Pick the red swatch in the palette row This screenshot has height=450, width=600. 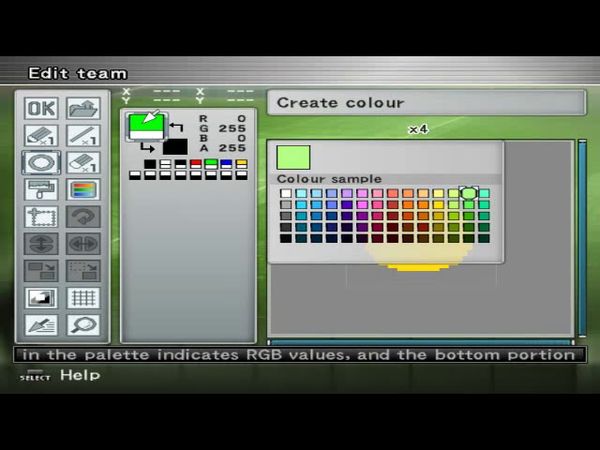[x=195, y=163]
